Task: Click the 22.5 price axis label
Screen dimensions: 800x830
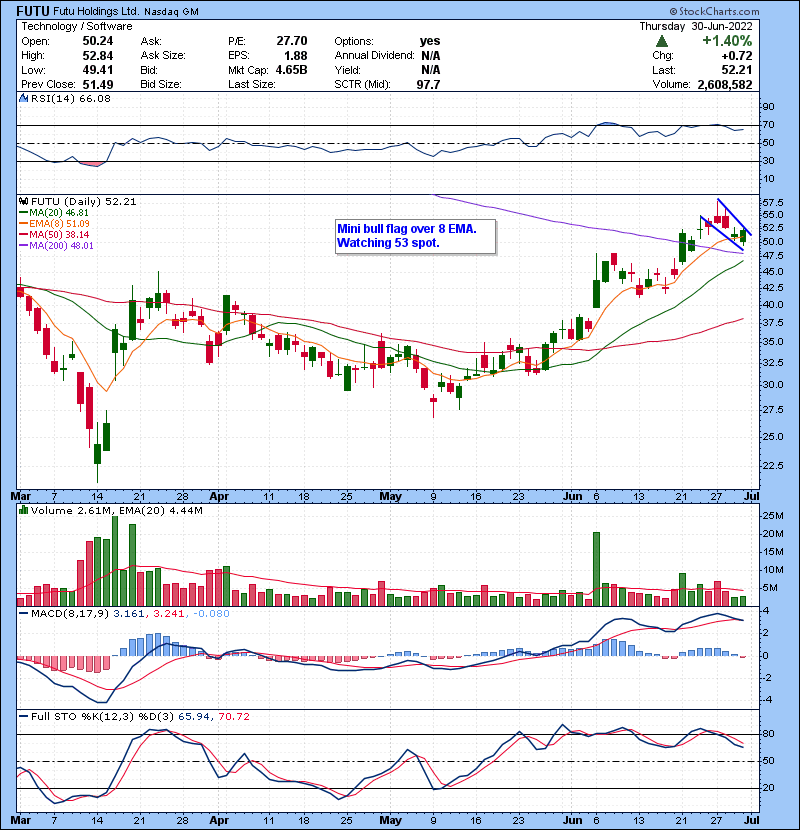Action: [772, 465]
